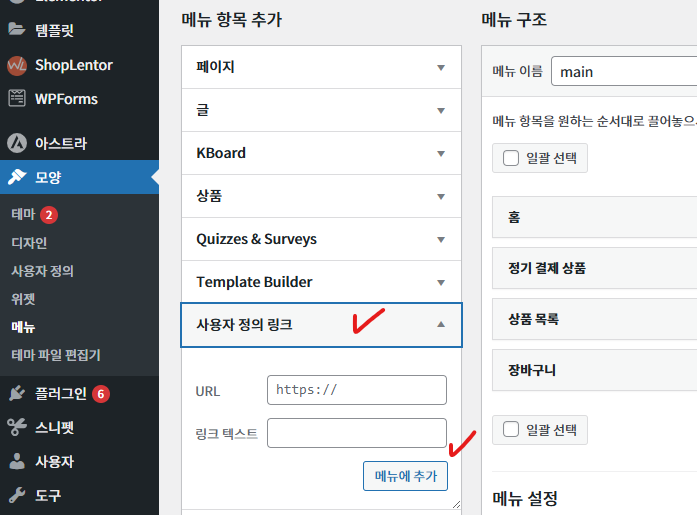Expand the Template Builder section
This screenshot has height=515, width=697.
(x=321, y=282)
